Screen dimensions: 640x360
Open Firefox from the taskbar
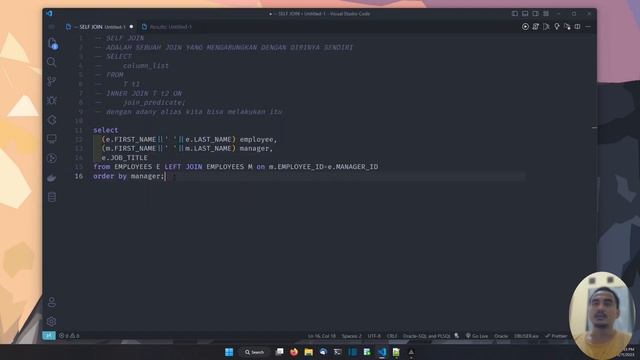coord(294,352)
